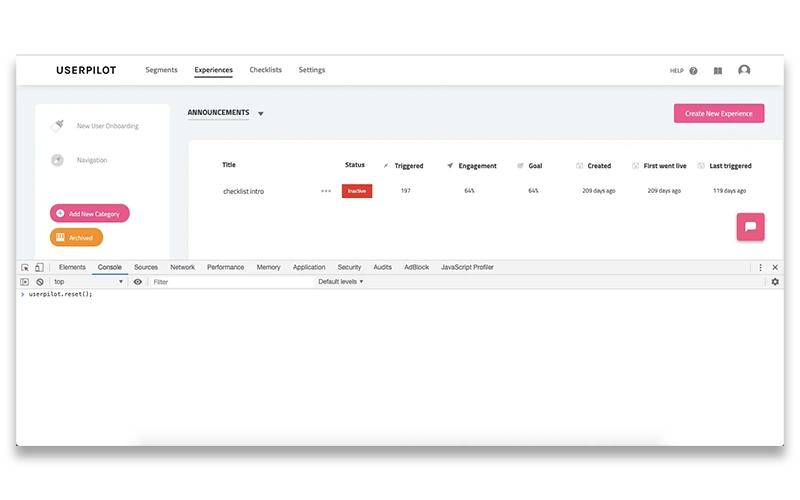The image size is (800, 500).
Task: Switch to the Memory panel
Action: (x=268, y=267)
